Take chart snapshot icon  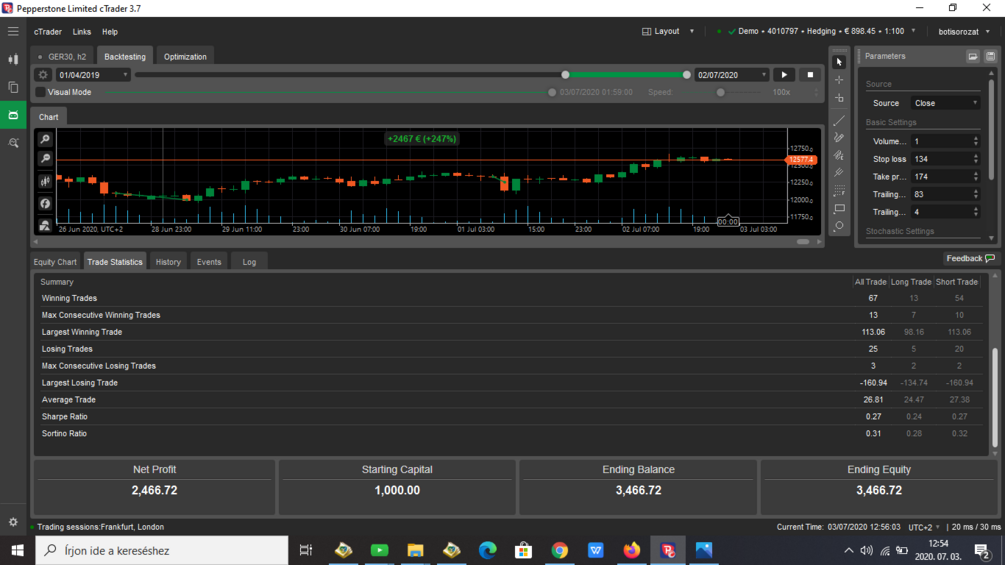[x=45, y=225]
